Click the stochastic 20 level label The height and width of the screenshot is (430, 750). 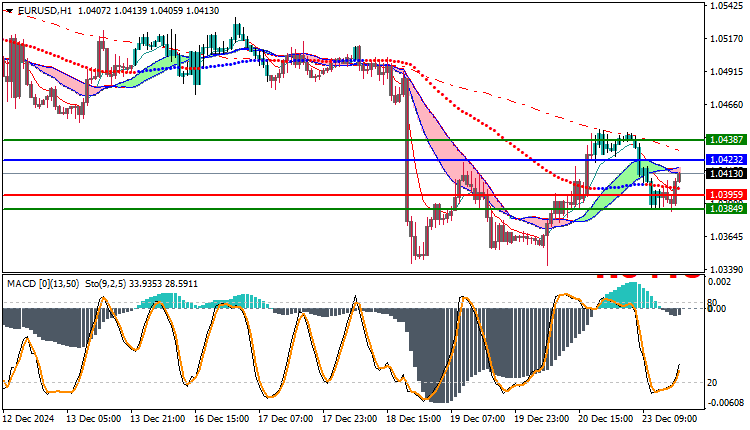point(712,383)
